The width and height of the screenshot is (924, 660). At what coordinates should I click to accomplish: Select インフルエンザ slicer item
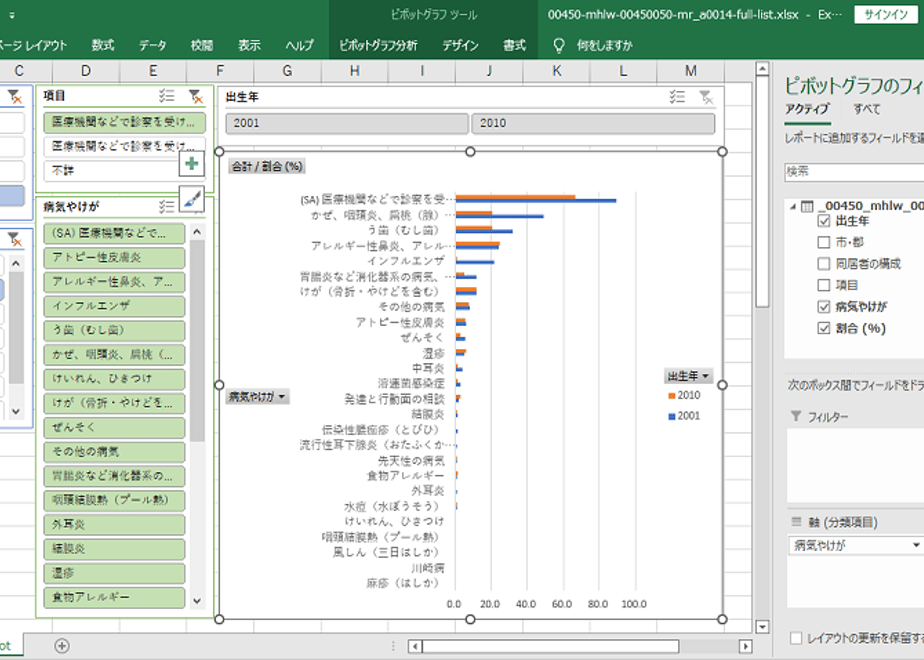114,306
